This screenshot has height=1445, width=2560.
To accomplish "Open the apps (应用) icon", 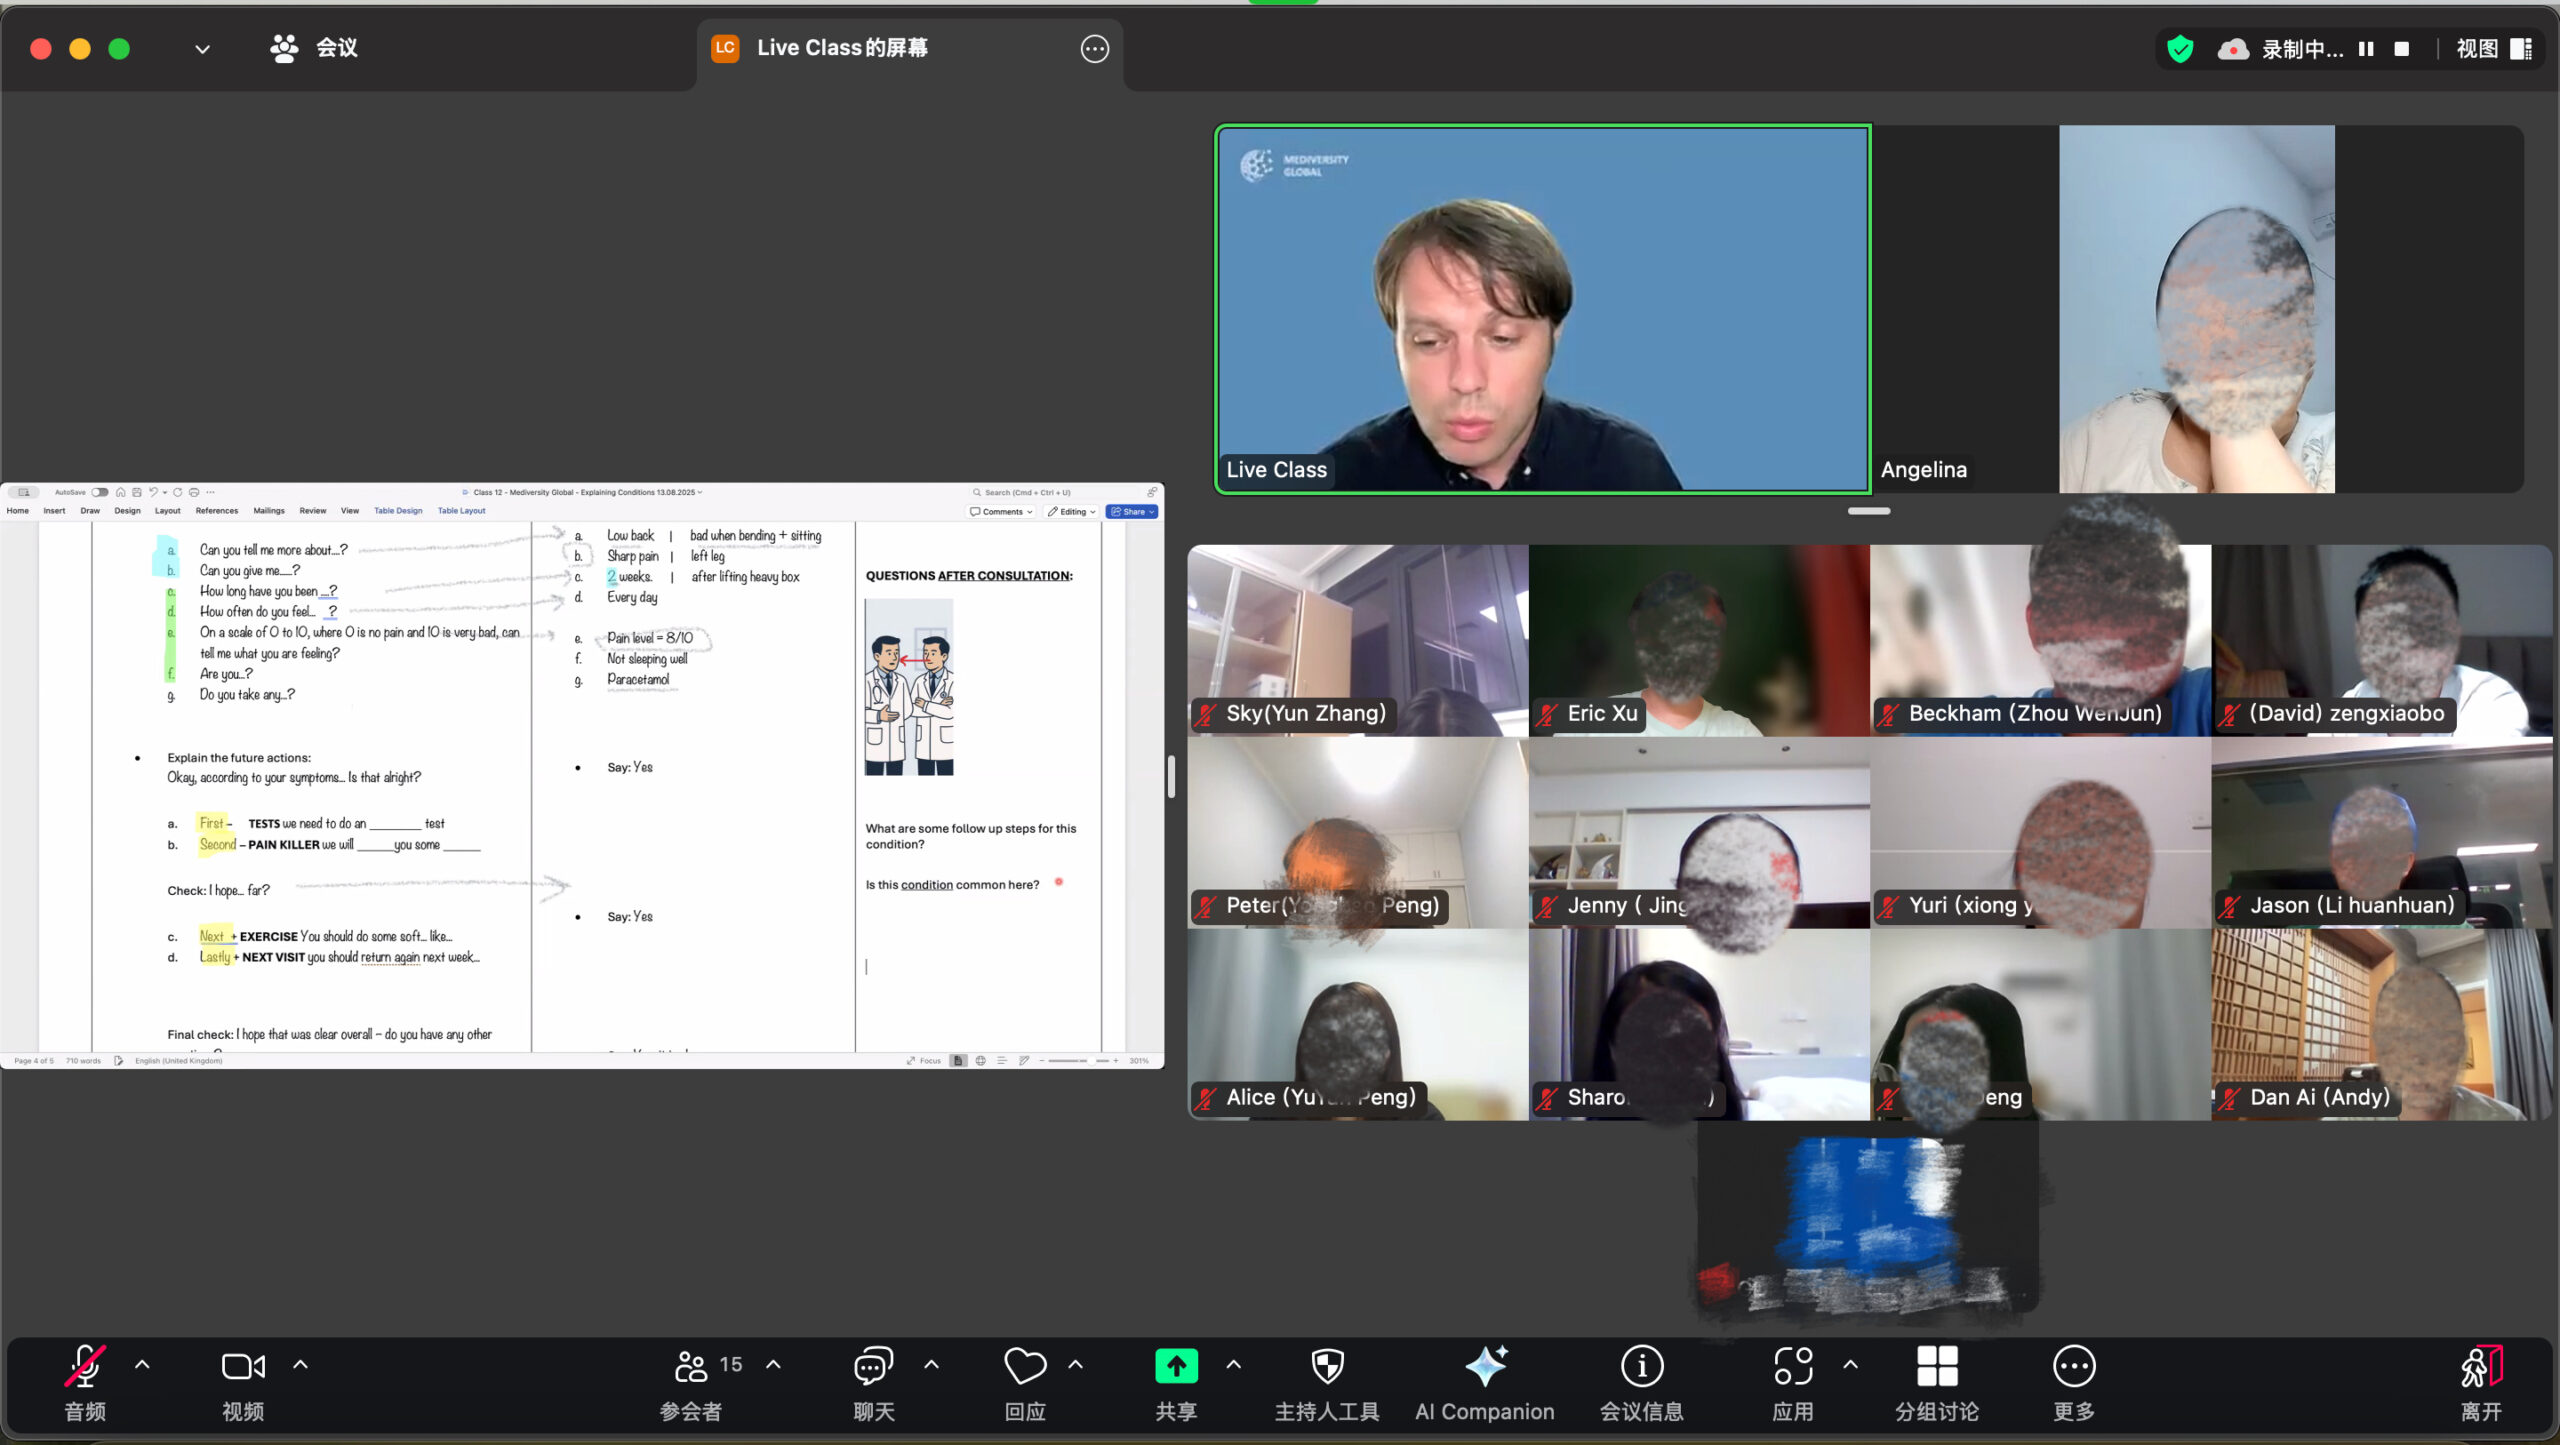I will click(1793, 1367).
